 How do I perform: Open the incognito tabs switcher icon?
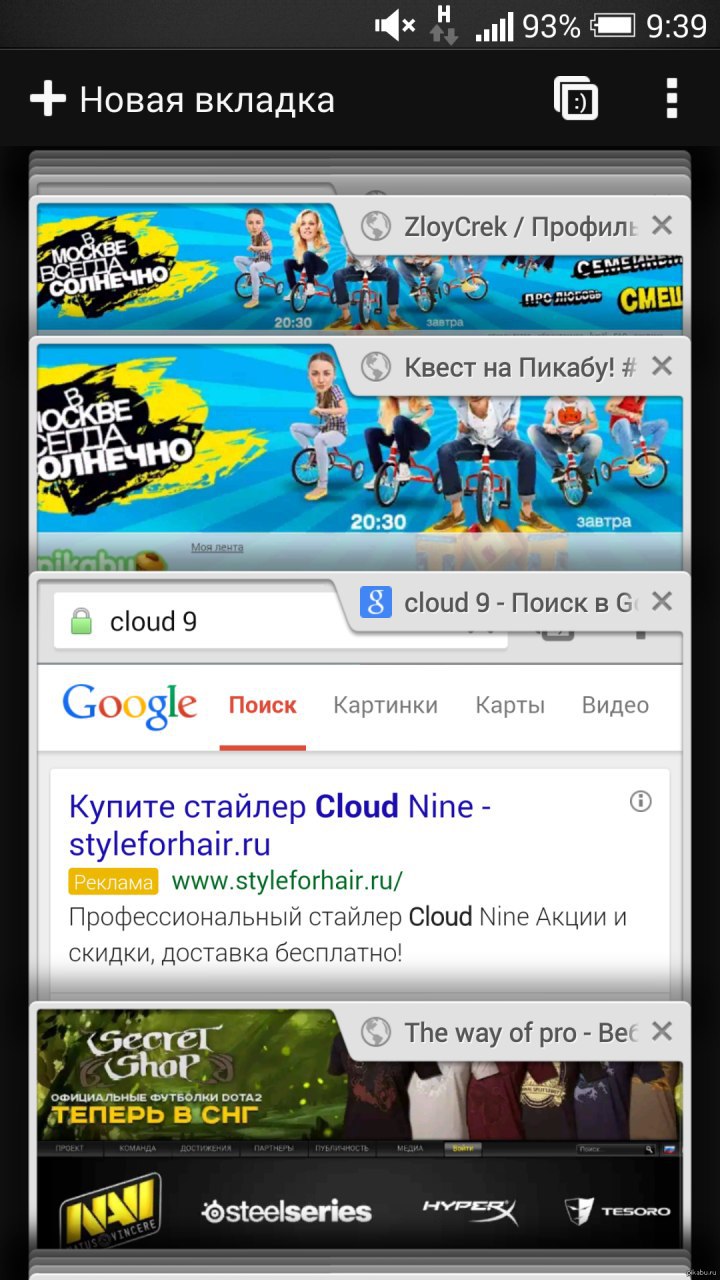click(x=576, y=99)
